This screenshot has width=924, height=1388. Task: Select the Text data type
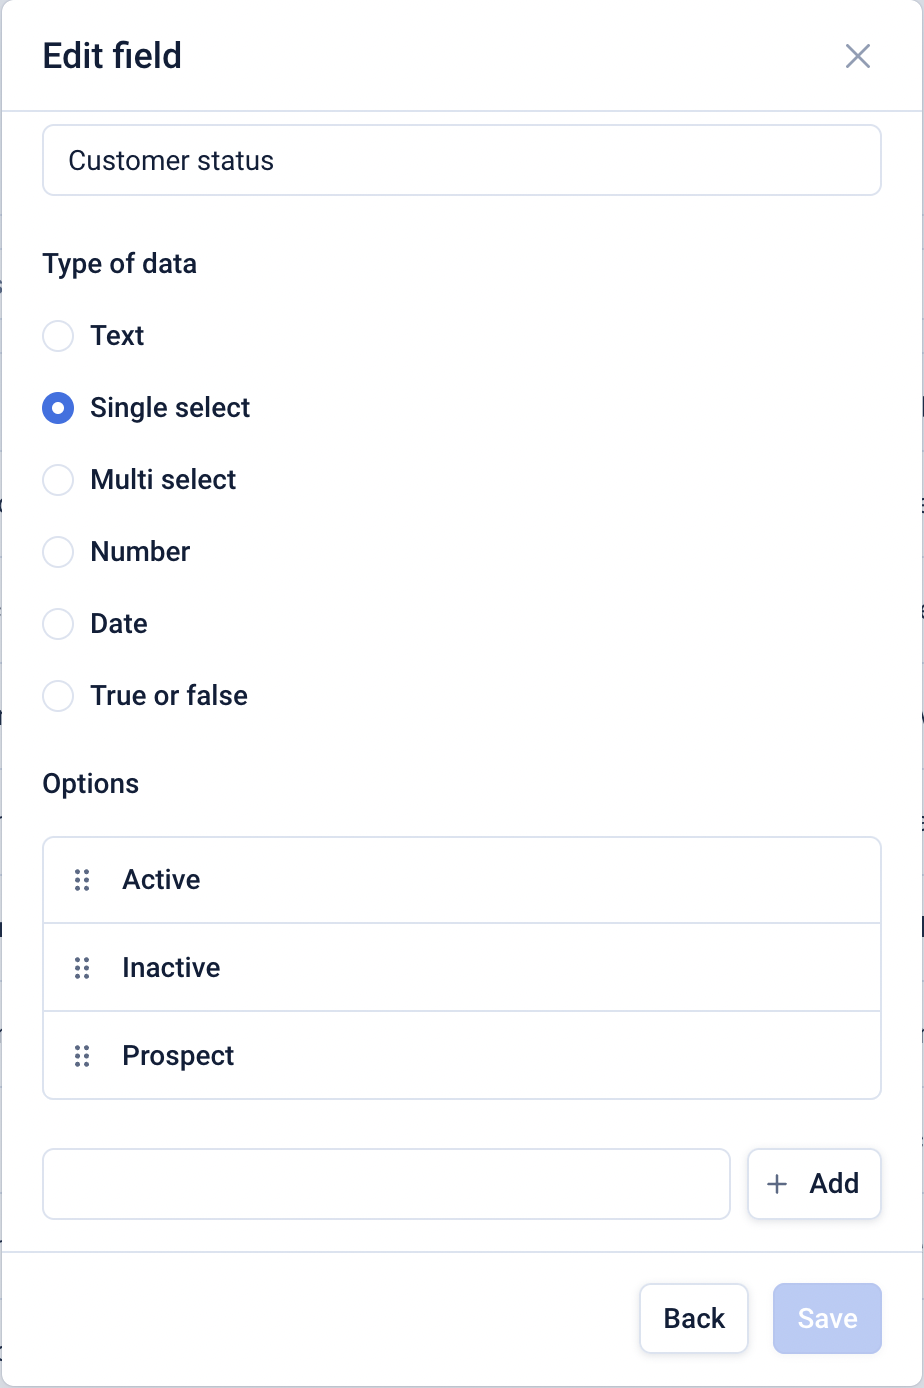[58, 336]
